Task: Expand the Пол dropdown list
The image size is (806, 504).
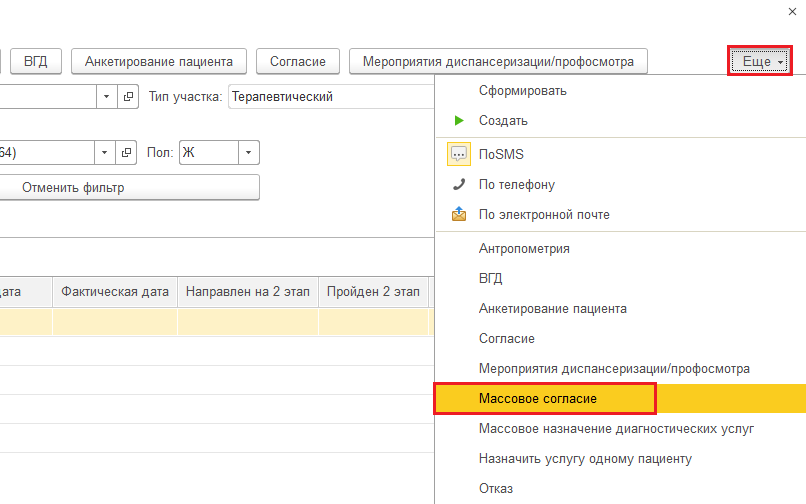Action: 249,153
